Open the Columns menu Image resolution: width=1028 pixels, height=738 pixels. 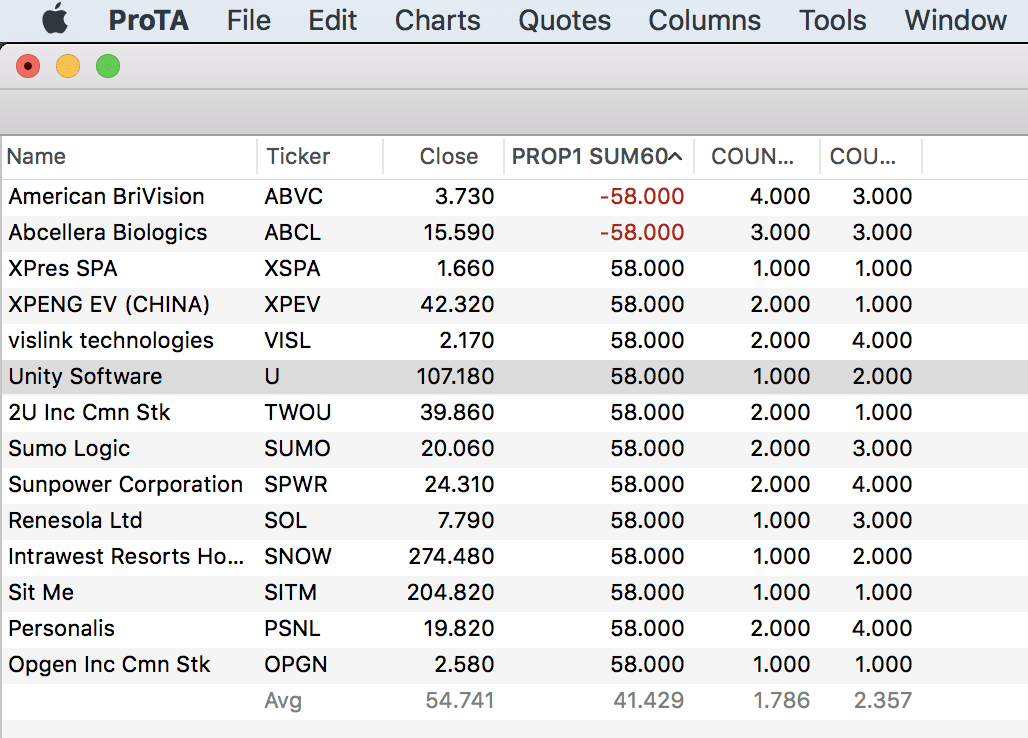[x=704, y=20]
